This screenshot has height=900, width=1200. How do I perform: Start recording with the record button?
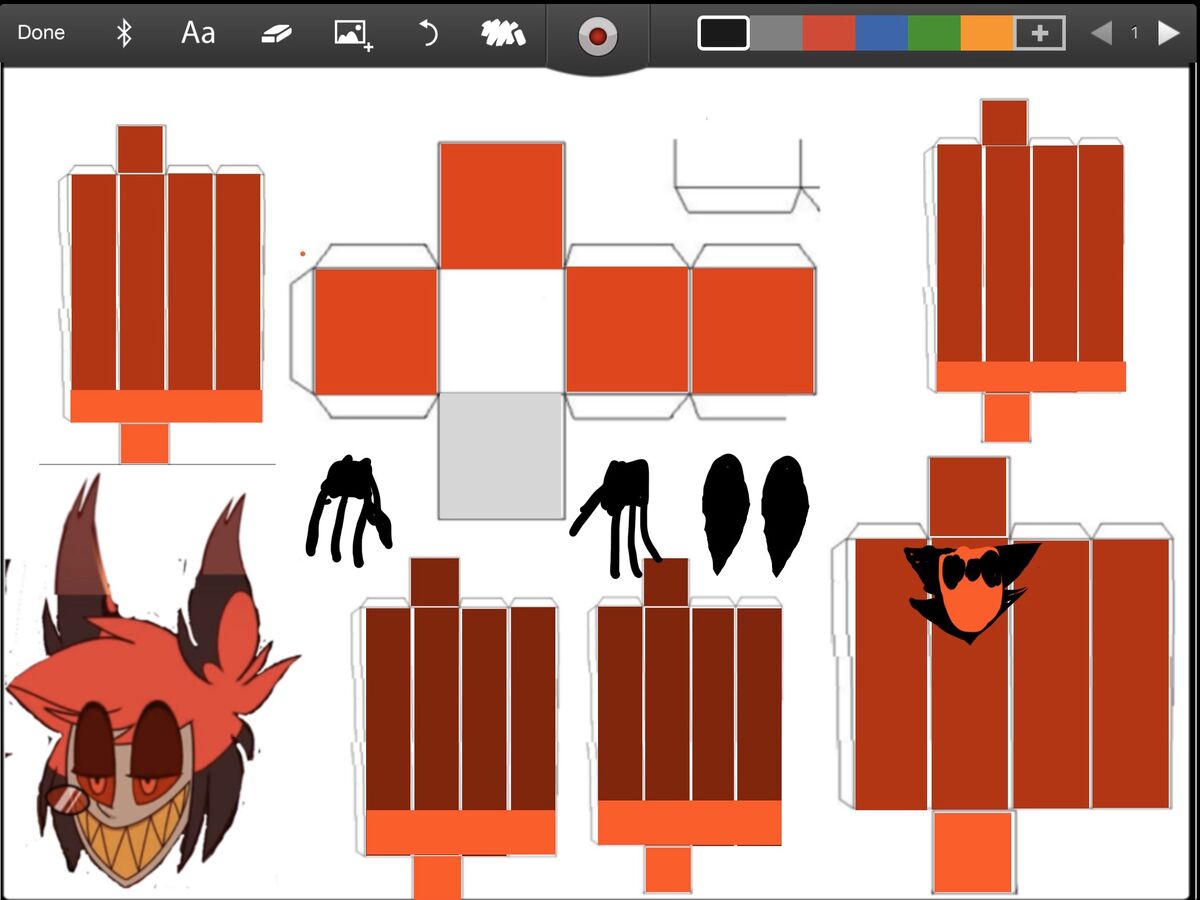tap(597, 36)
